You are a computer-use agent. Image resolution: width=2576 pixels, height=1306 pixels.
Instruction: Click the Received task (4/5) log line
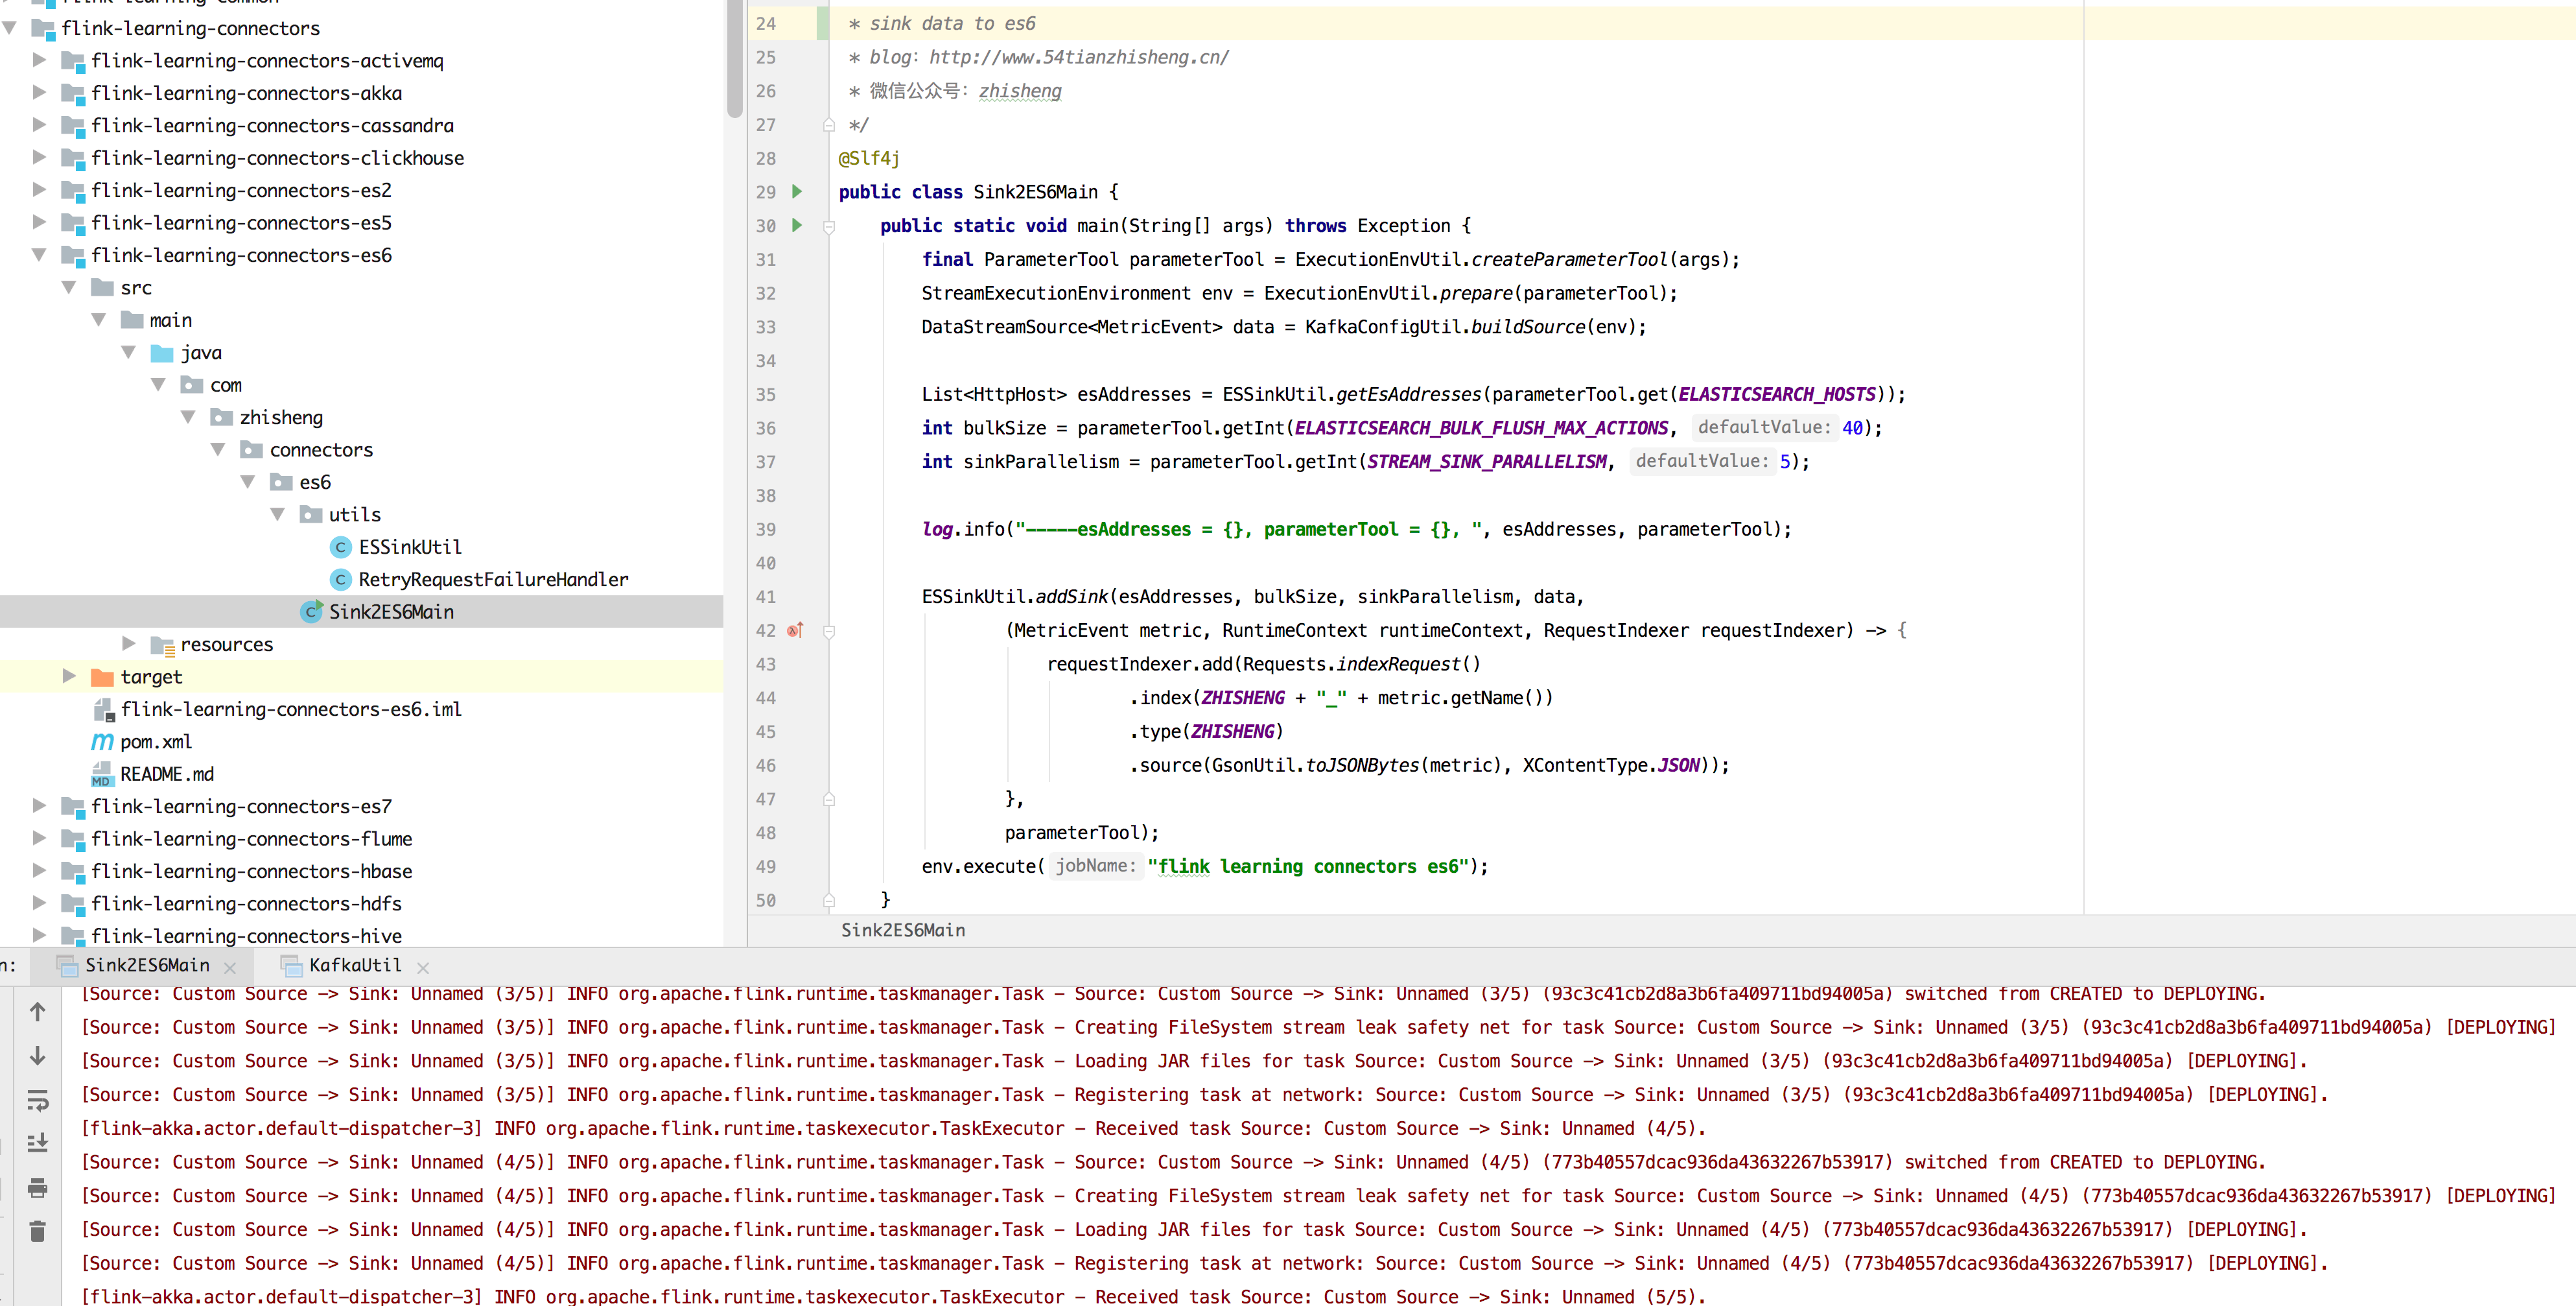[893, 1128]
